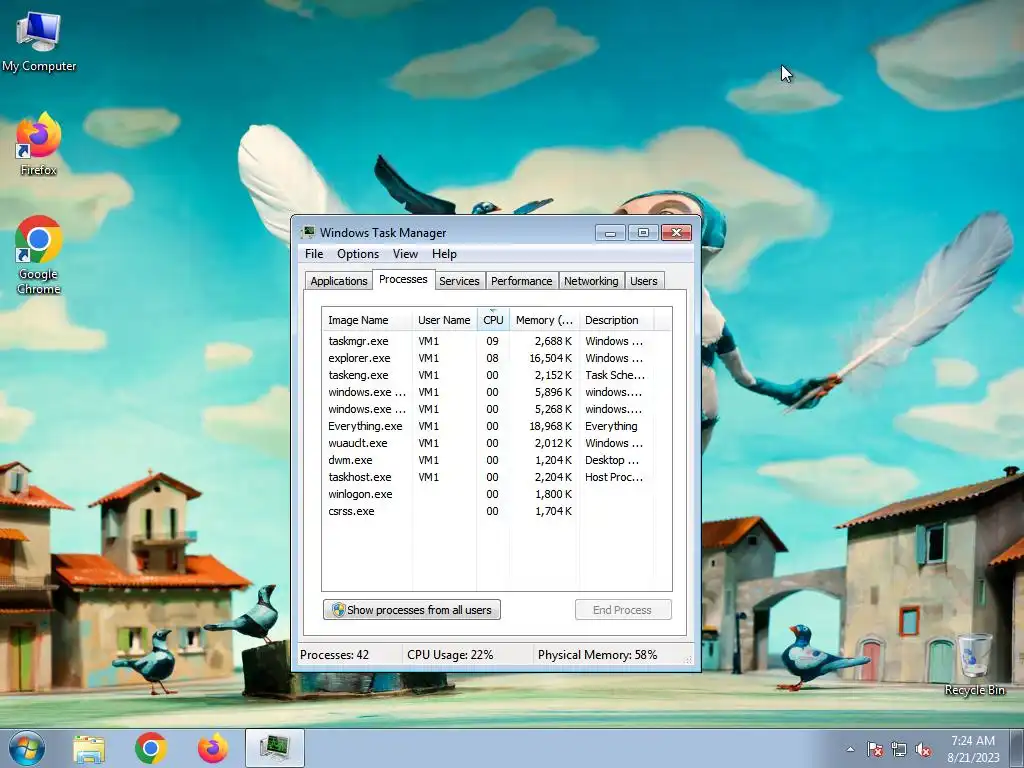Select the taskhost.exe process row
This screenshot has height=768, width=1024.
(496, 477)
